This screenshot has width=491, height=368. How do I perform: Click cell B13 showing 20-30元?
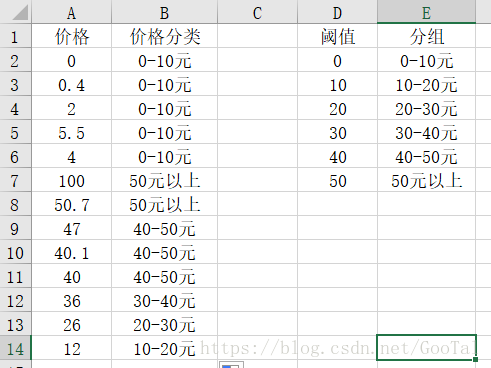tap(164, 324)
